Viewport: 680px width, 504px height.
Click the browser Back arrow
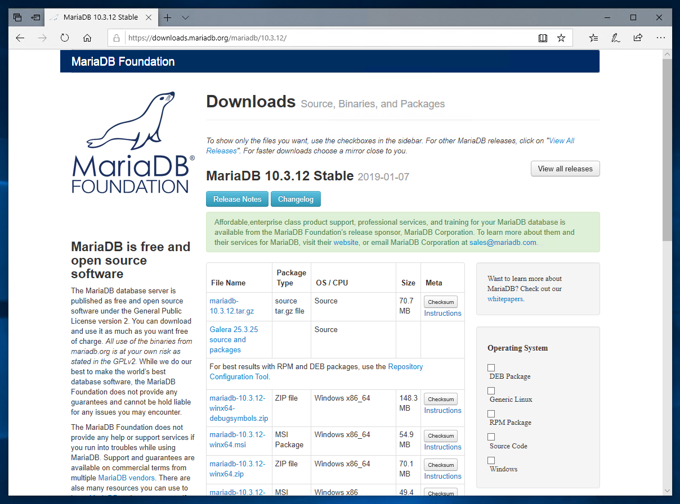click(x=20, y=38)
